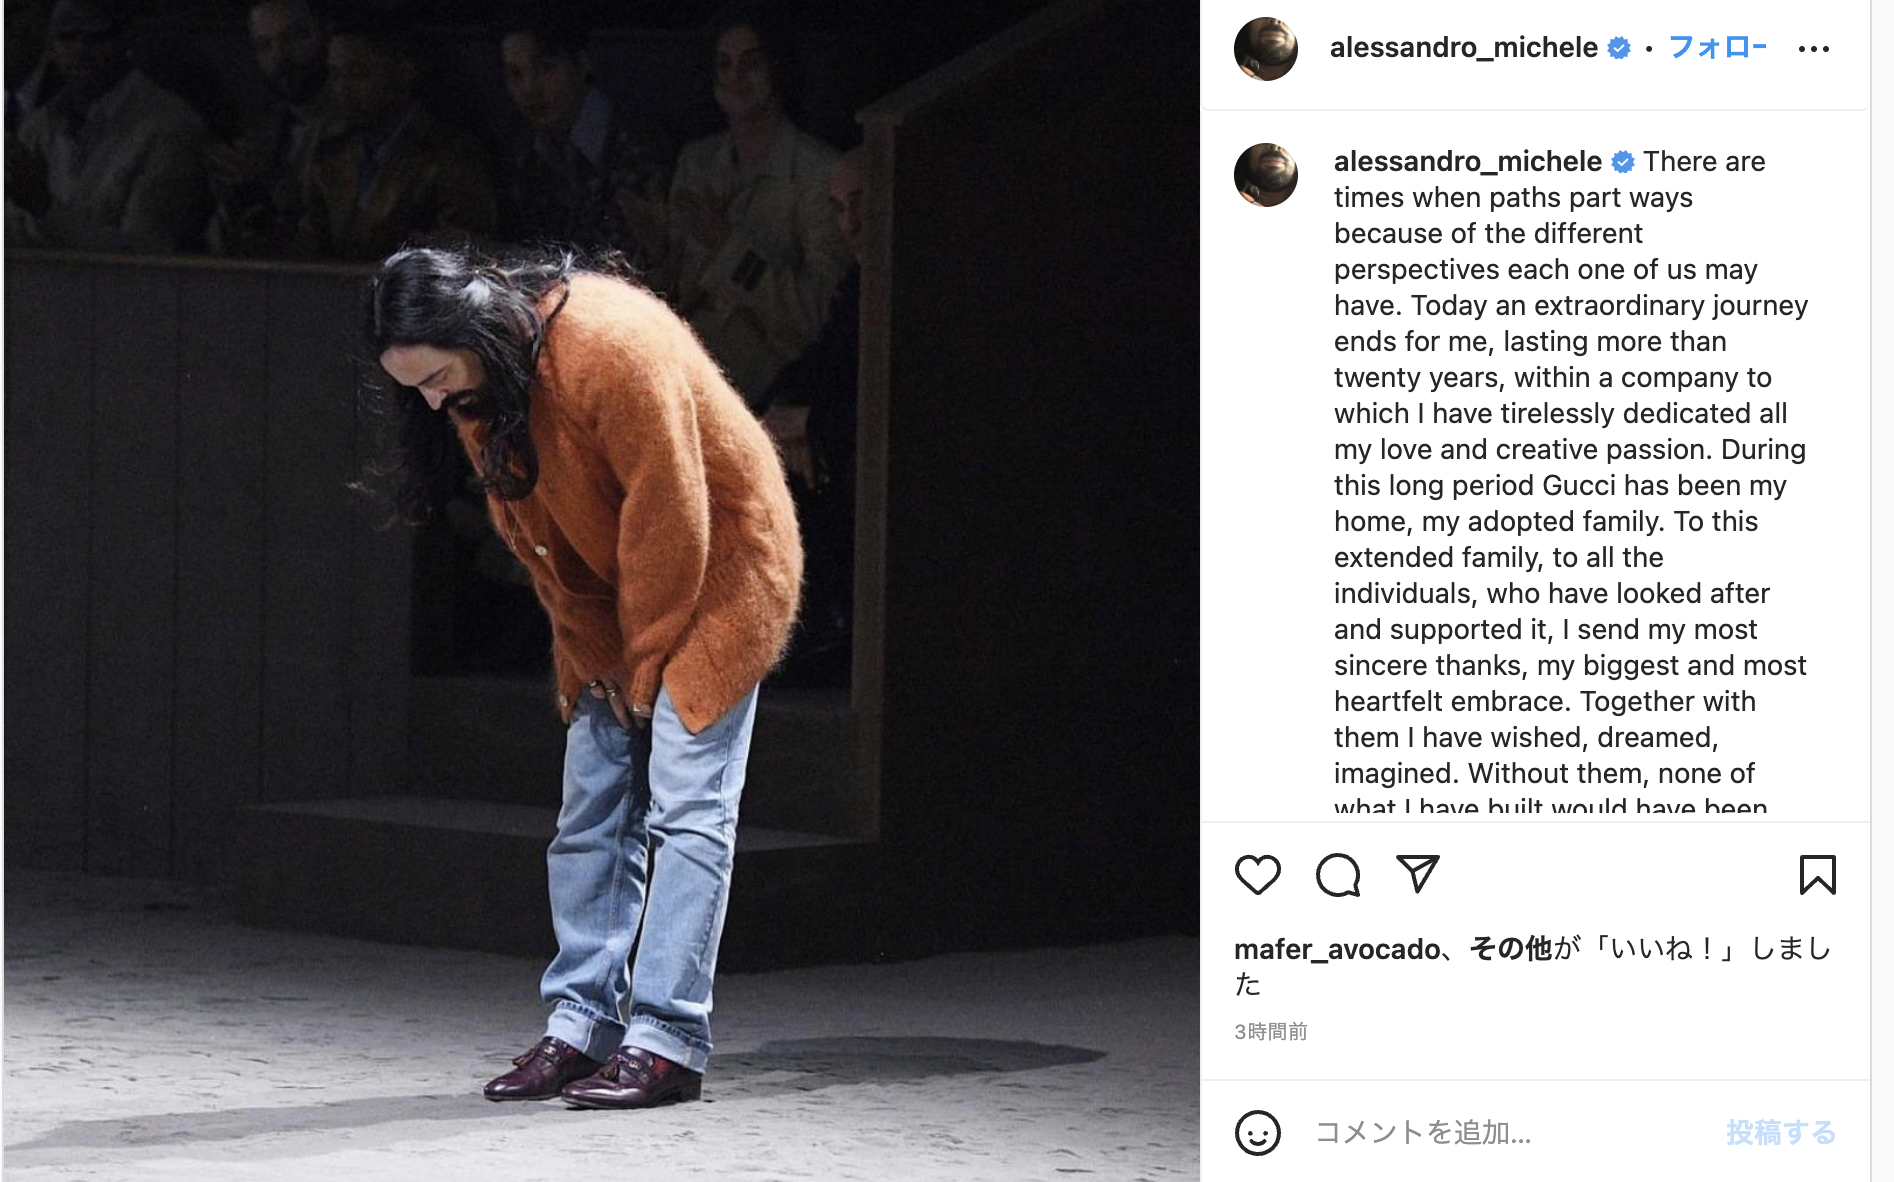Click the 3時間前 timestamp

pyautogui.click(x=1270, y=1031)
